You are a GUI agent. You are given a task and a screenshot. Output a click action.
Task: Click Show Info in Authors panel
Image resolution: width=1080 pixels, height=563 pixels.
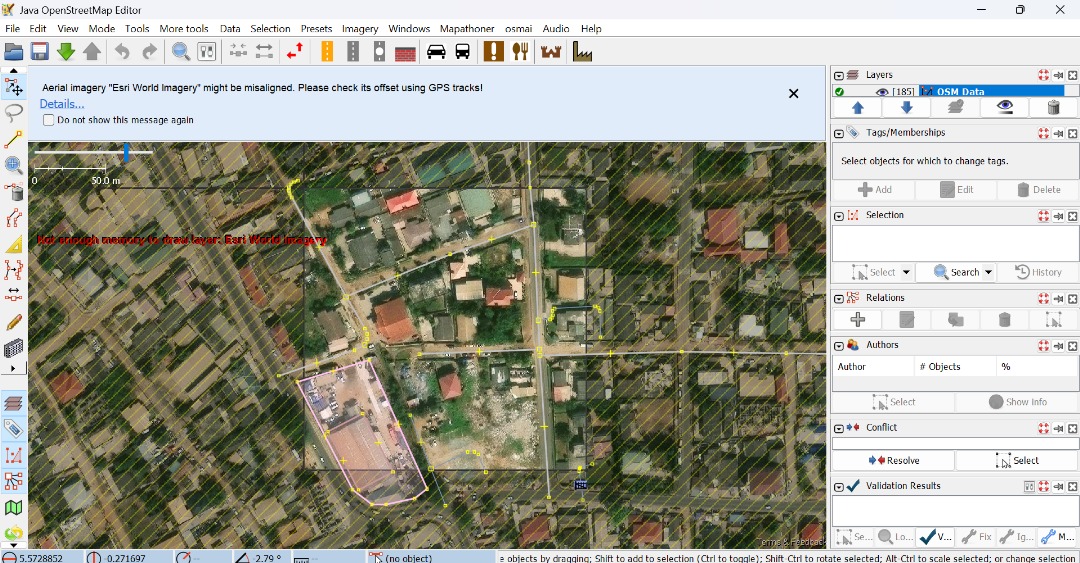(x=1017, y=402)
